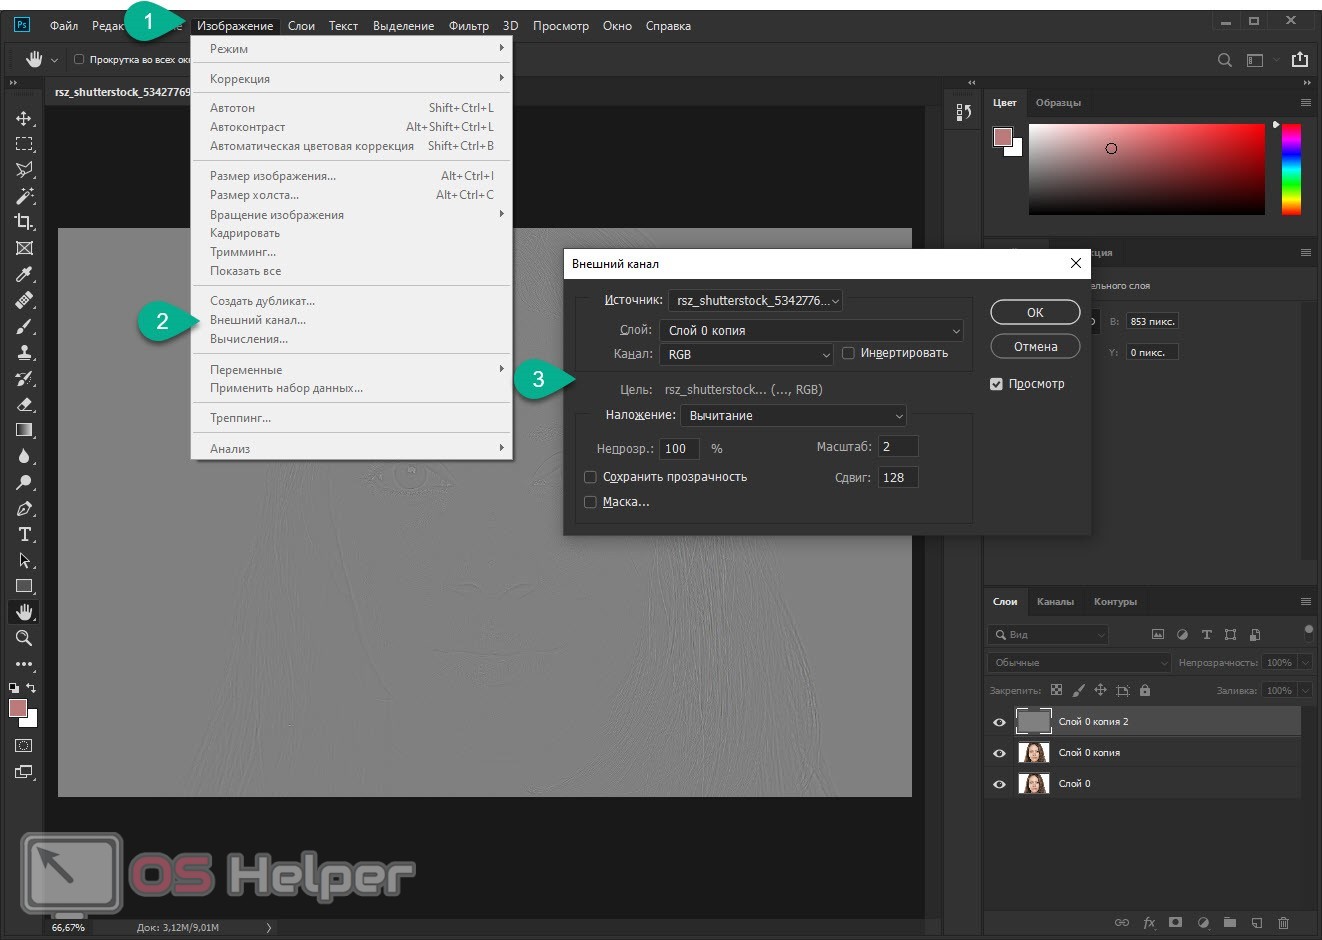1322x940 pixels.
Task: Select the Frame tool
Action: pyautogui.click(x=24, y=248)
